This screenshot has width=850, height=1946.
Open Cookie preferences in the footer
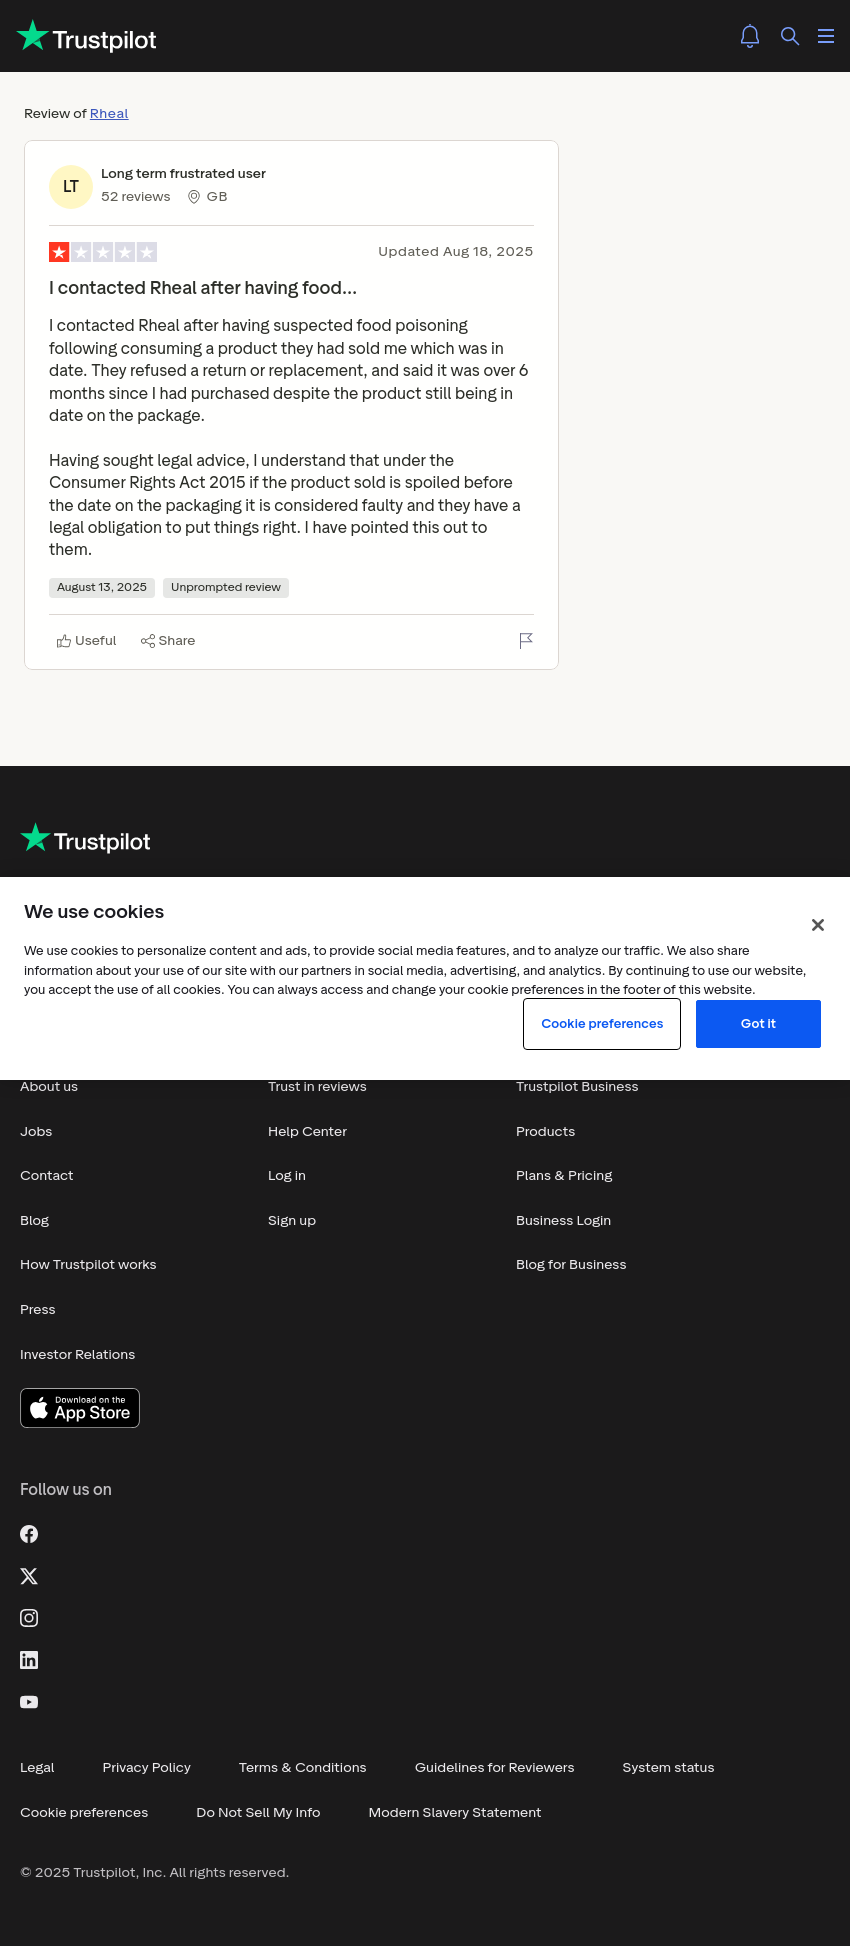(x=84, y=1813)
